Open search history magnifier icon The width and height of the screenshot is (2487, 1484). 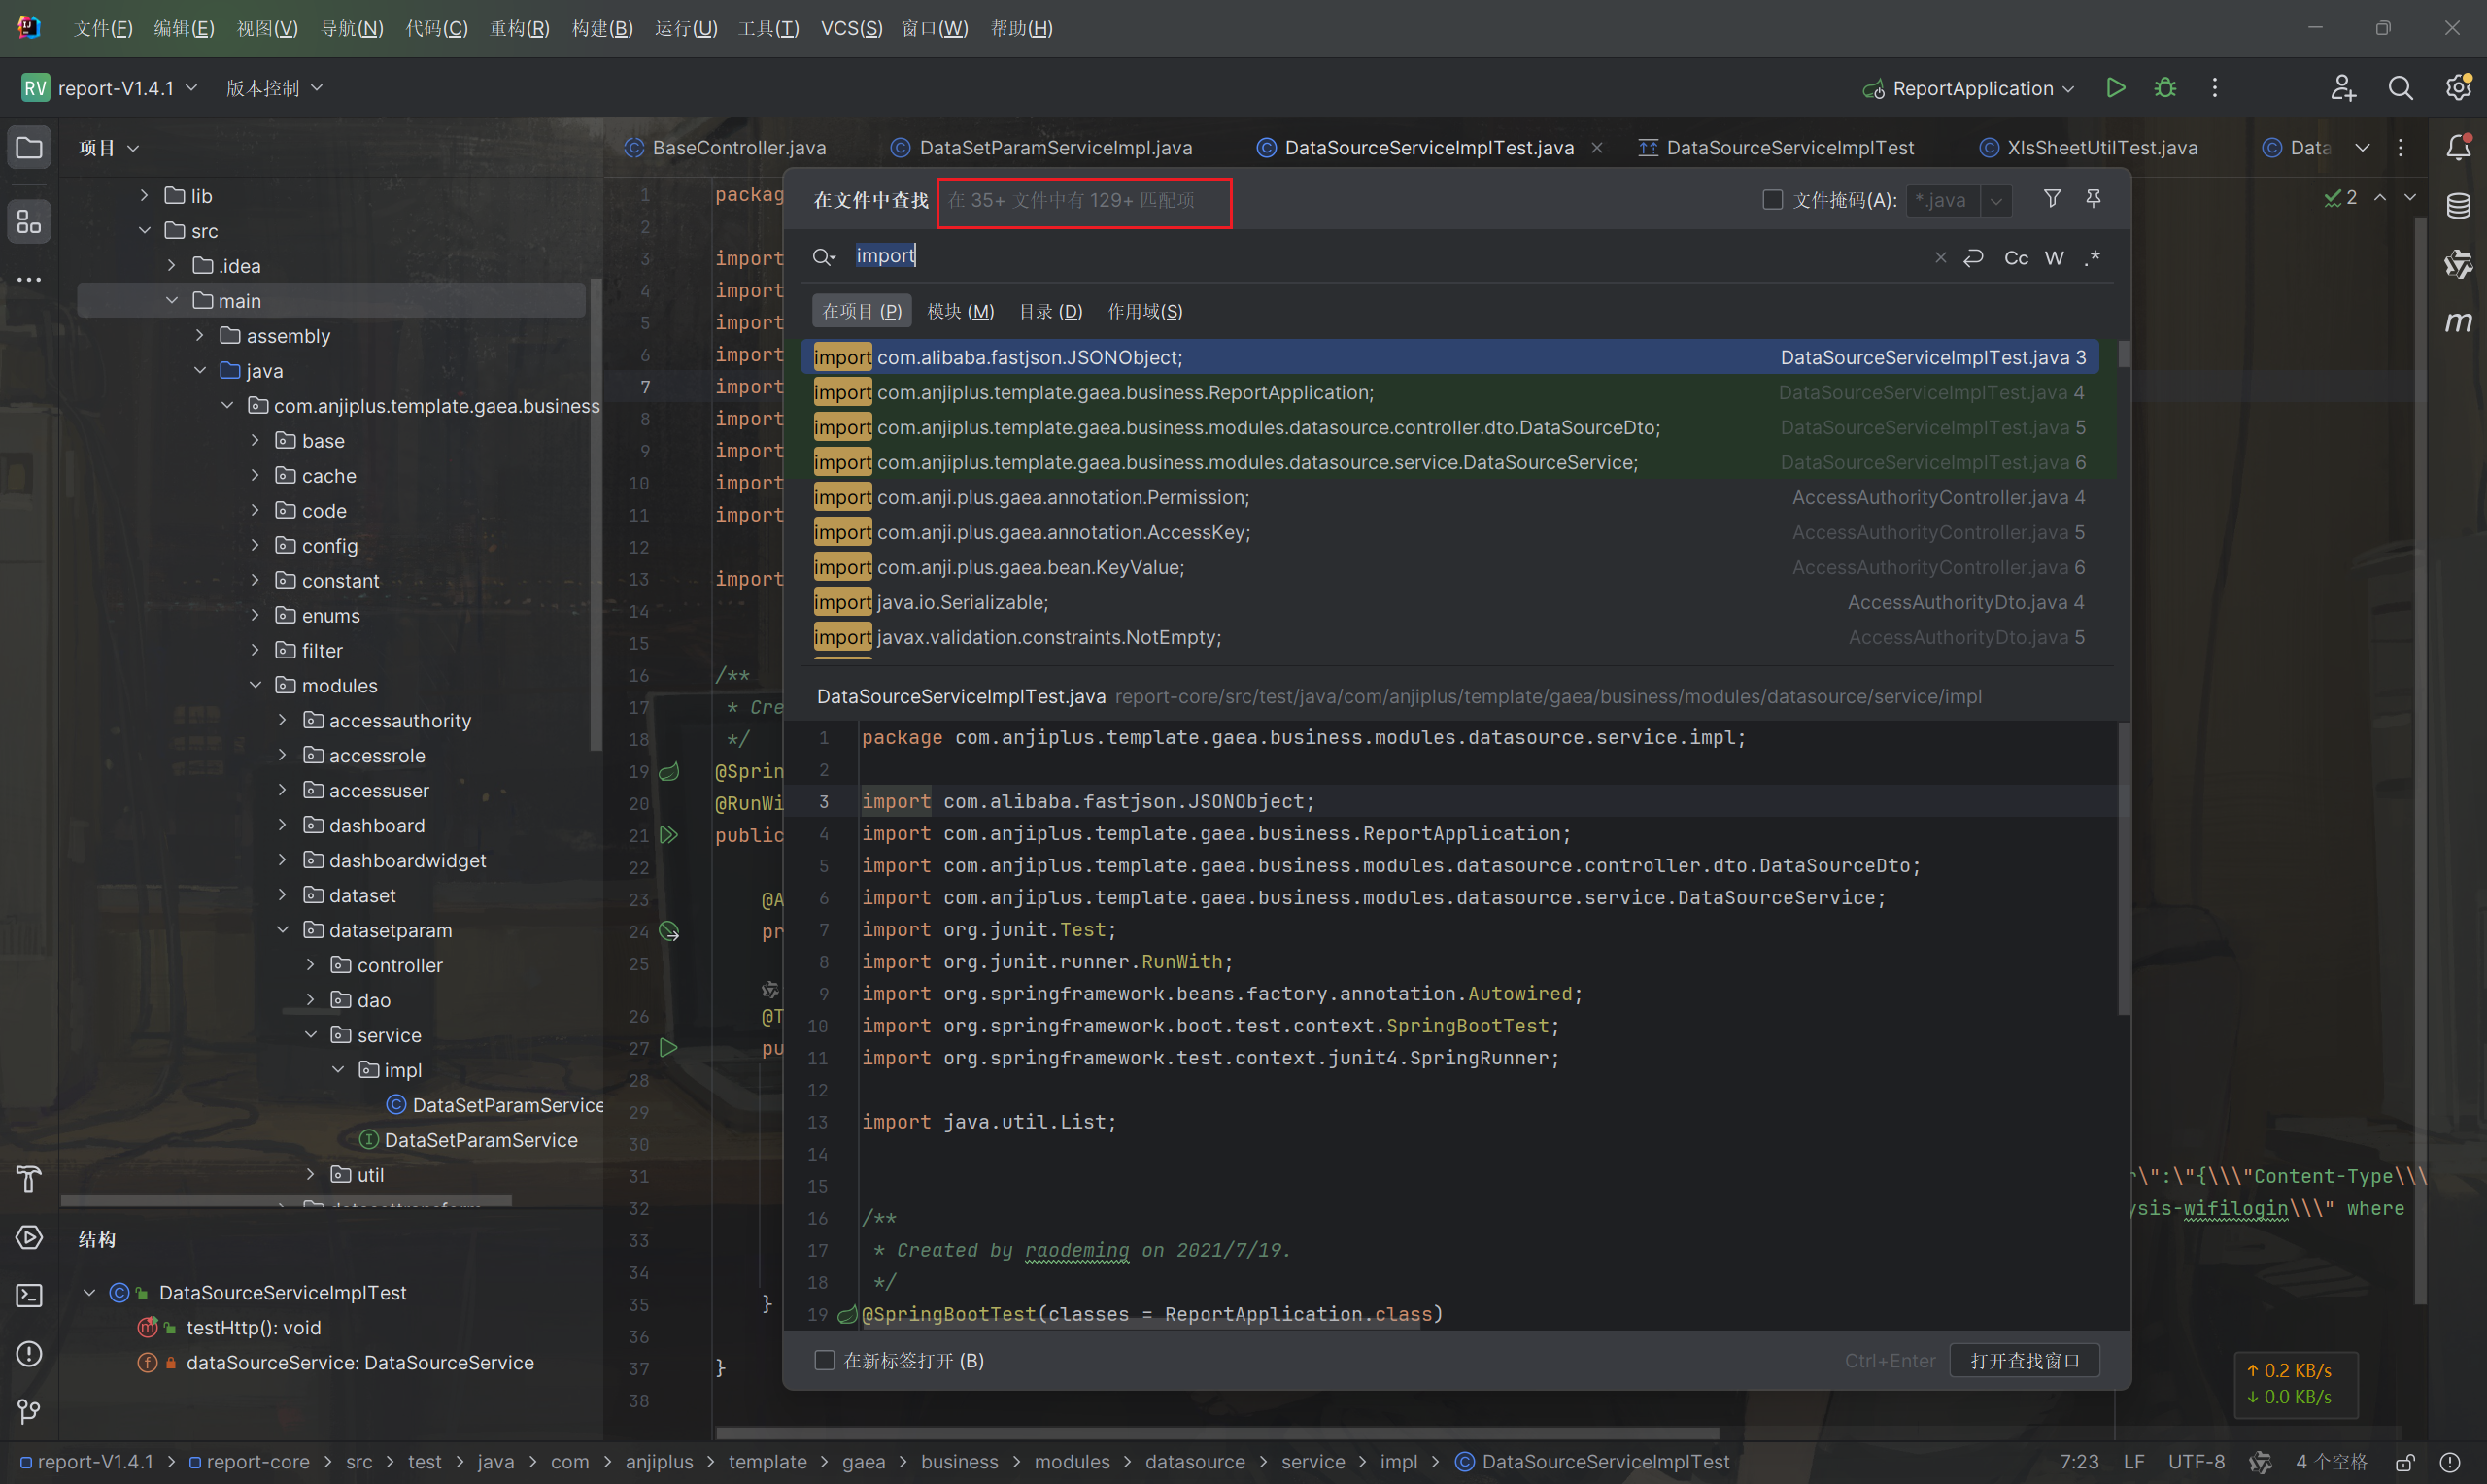coord(823,257)
